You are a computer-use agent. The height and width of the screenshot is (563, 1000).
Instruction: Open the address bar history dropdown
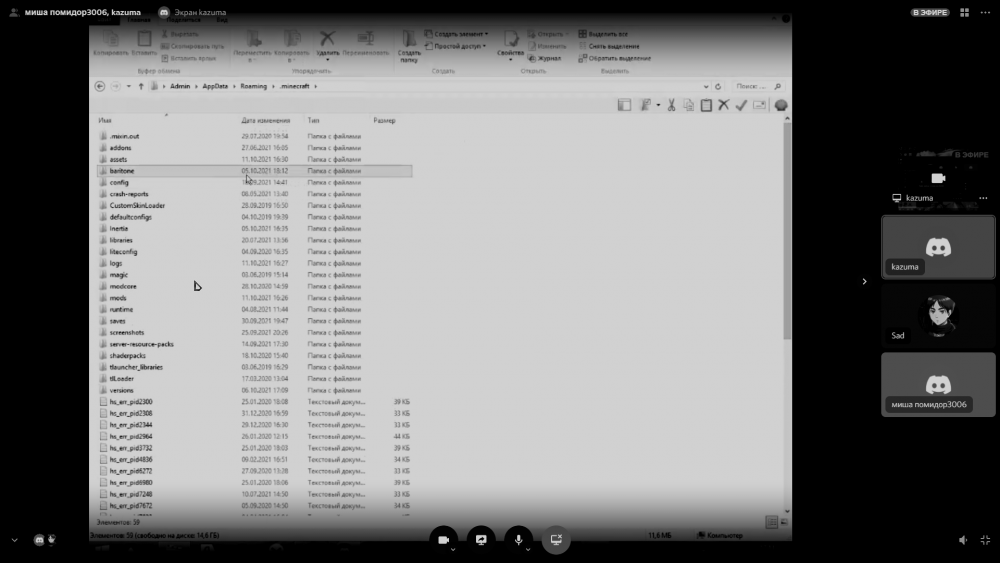[x=705, y=86]
